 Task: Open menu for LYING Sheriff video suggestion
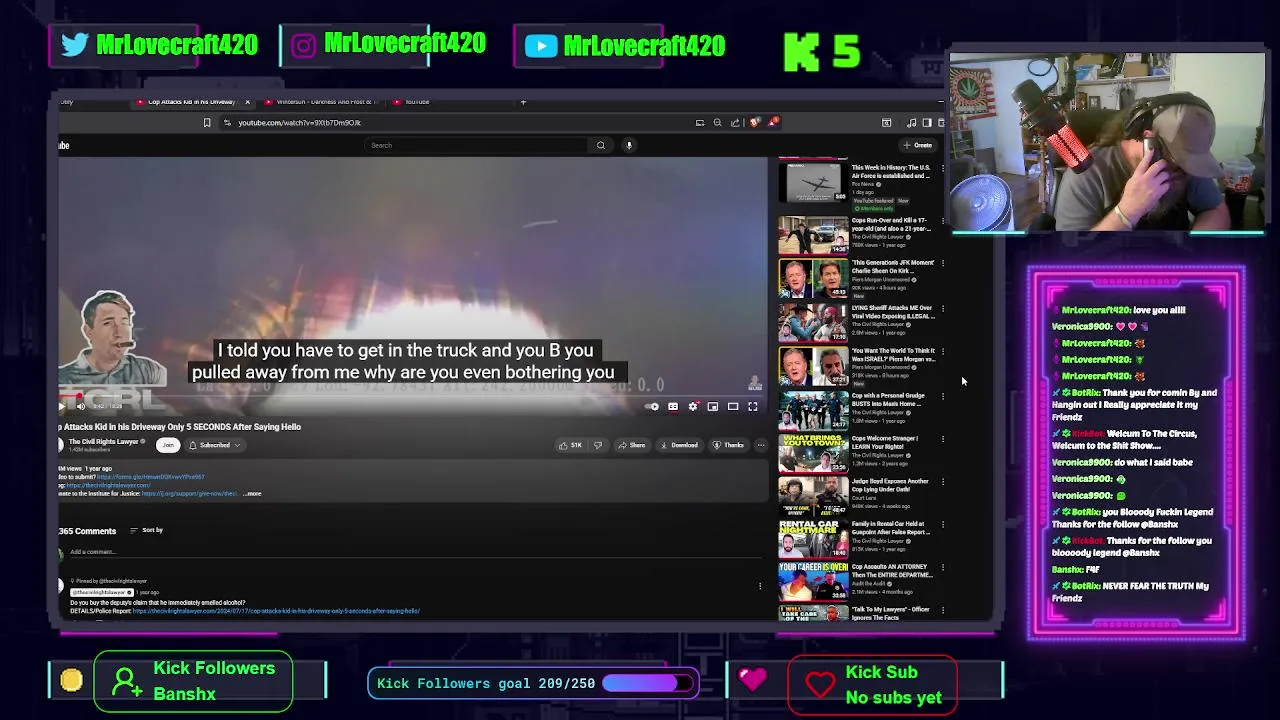click(x=943, y=309)
